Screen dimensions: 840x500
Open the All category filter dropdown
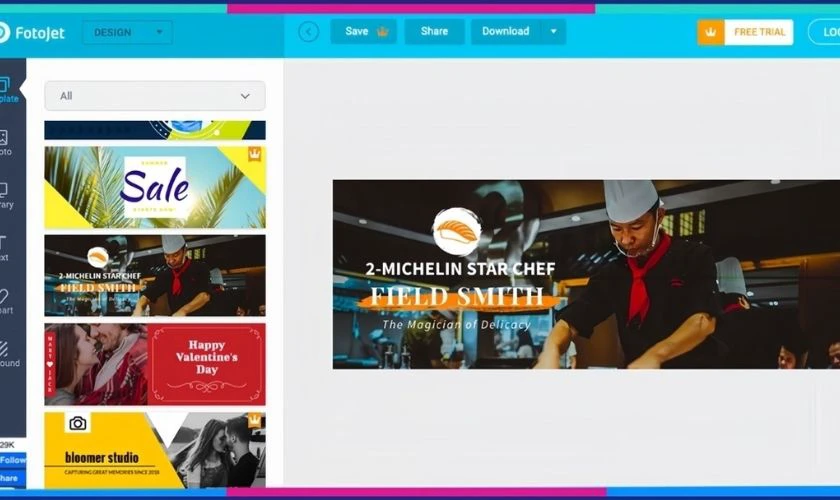point(155,96)
